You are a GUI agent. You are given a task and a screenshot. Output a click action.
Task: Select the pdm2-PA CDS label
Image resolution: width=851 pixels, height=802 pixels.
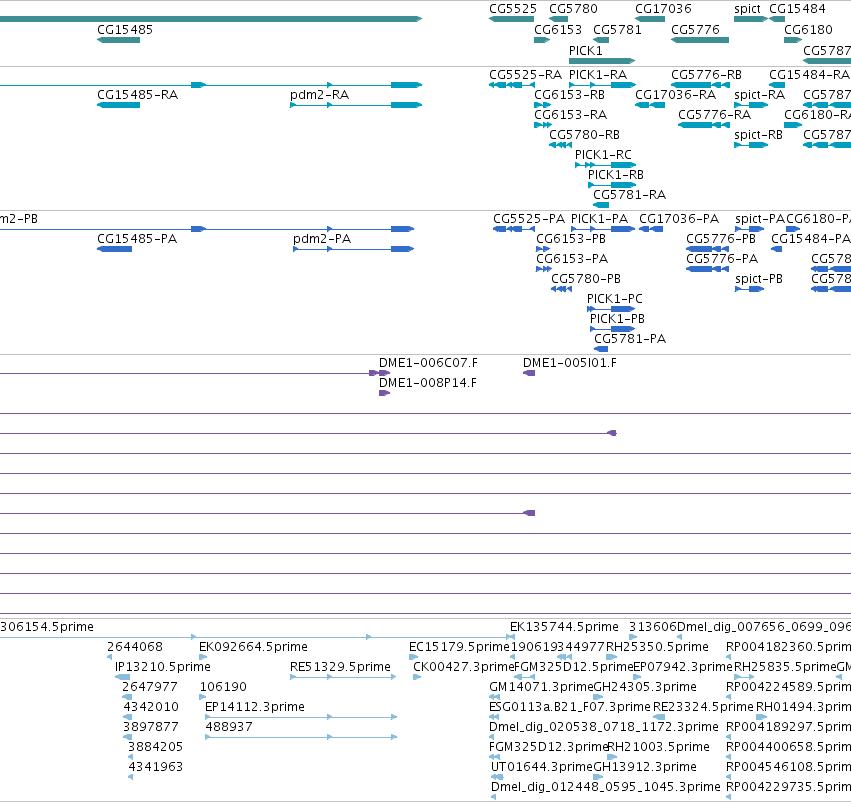tap(322, 239)
